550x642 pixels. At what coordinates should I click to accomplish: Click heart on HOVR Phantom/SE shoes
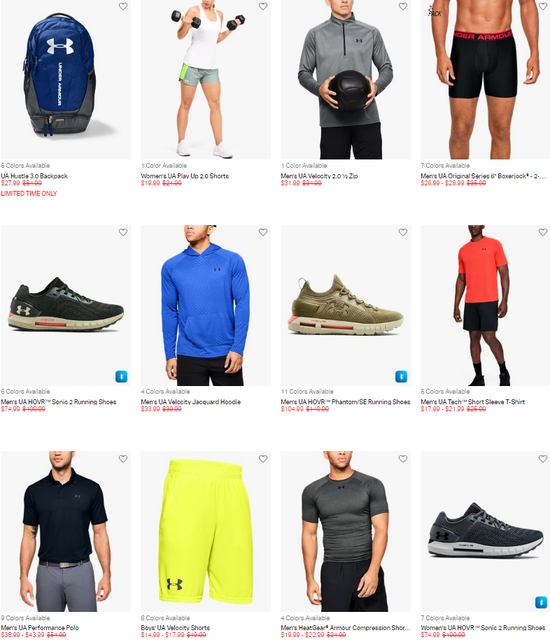pos(403,232)
